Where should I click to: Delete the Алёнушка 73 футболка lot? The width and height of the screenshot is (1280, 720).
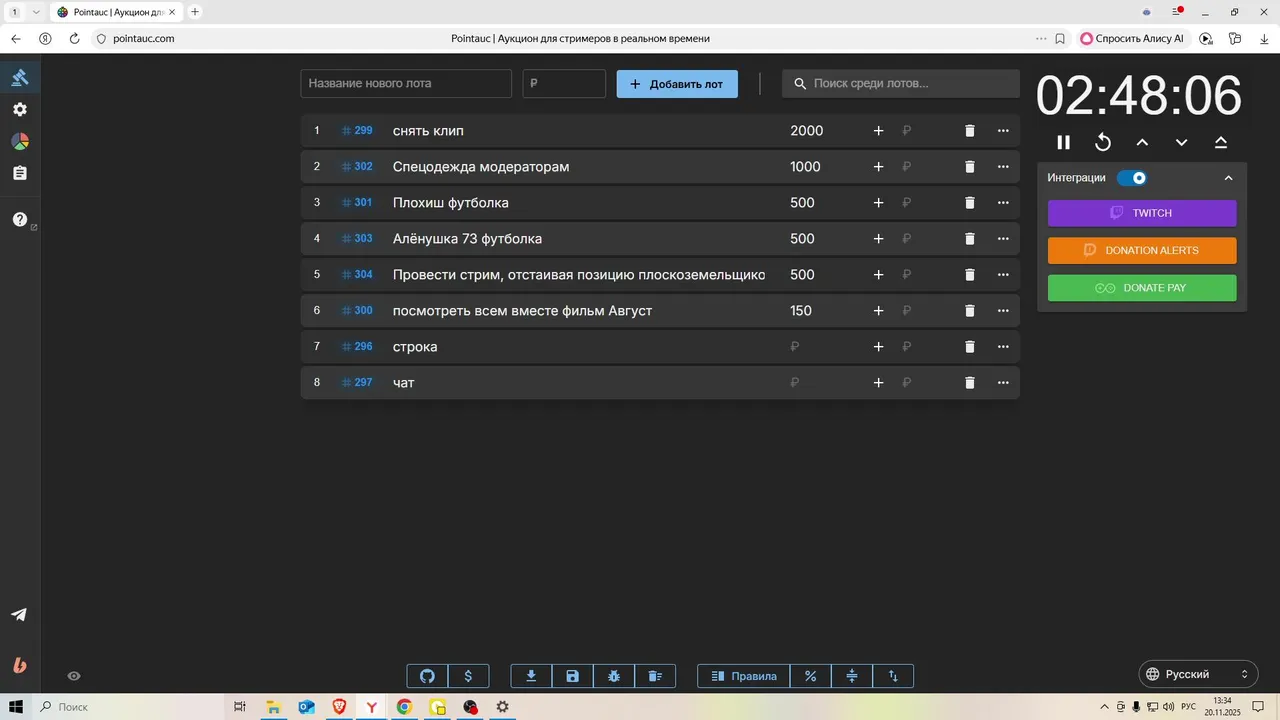pos(969,239)
